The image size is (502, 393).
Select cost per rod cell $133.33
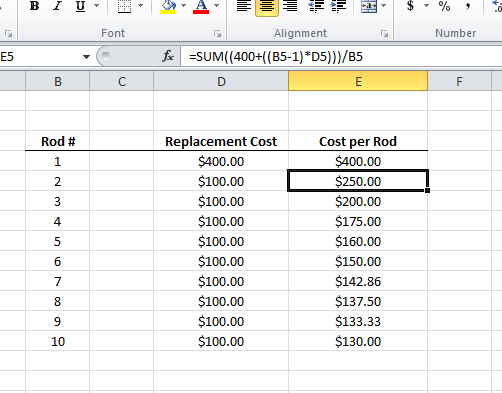pyautogui.click(x=358, y=321)
